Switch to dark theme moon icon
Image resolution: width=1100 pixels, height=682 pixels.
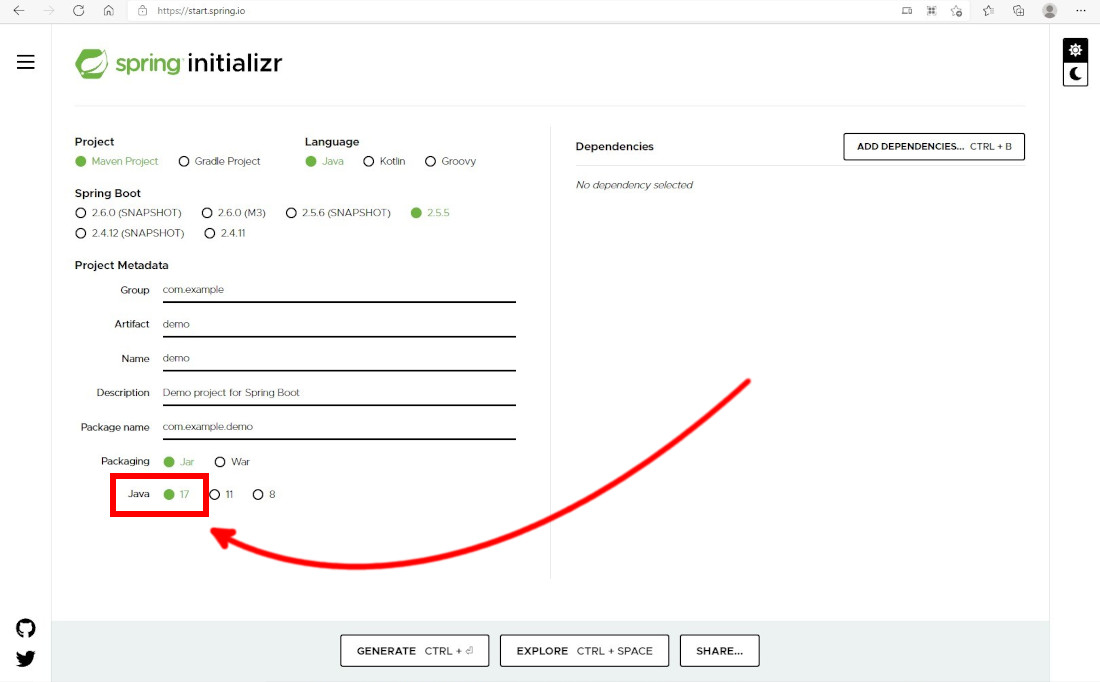coord(1075,74)
